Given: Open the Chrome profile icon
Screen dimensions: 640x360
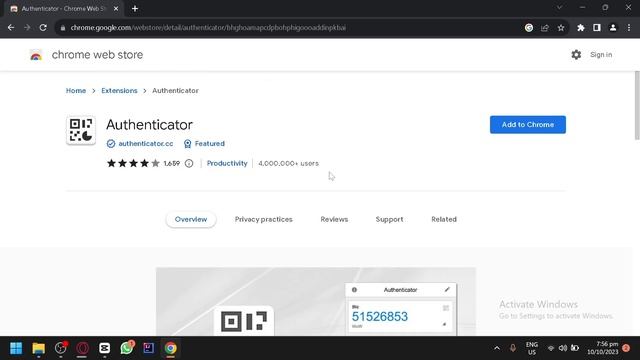Looking at the screenshot, I should click(613, 28).
